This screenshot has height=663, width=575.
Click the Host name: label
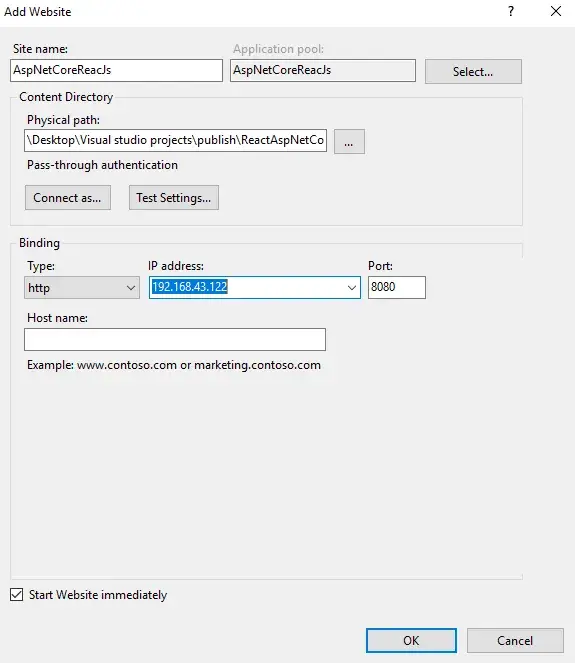[58, 318]
